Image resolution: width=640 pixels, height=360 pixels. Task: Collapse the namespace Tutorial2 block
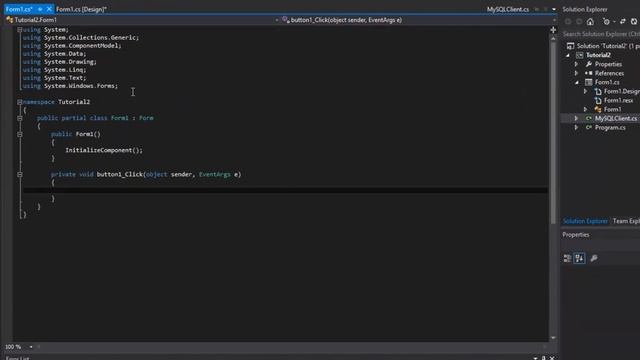20,102
